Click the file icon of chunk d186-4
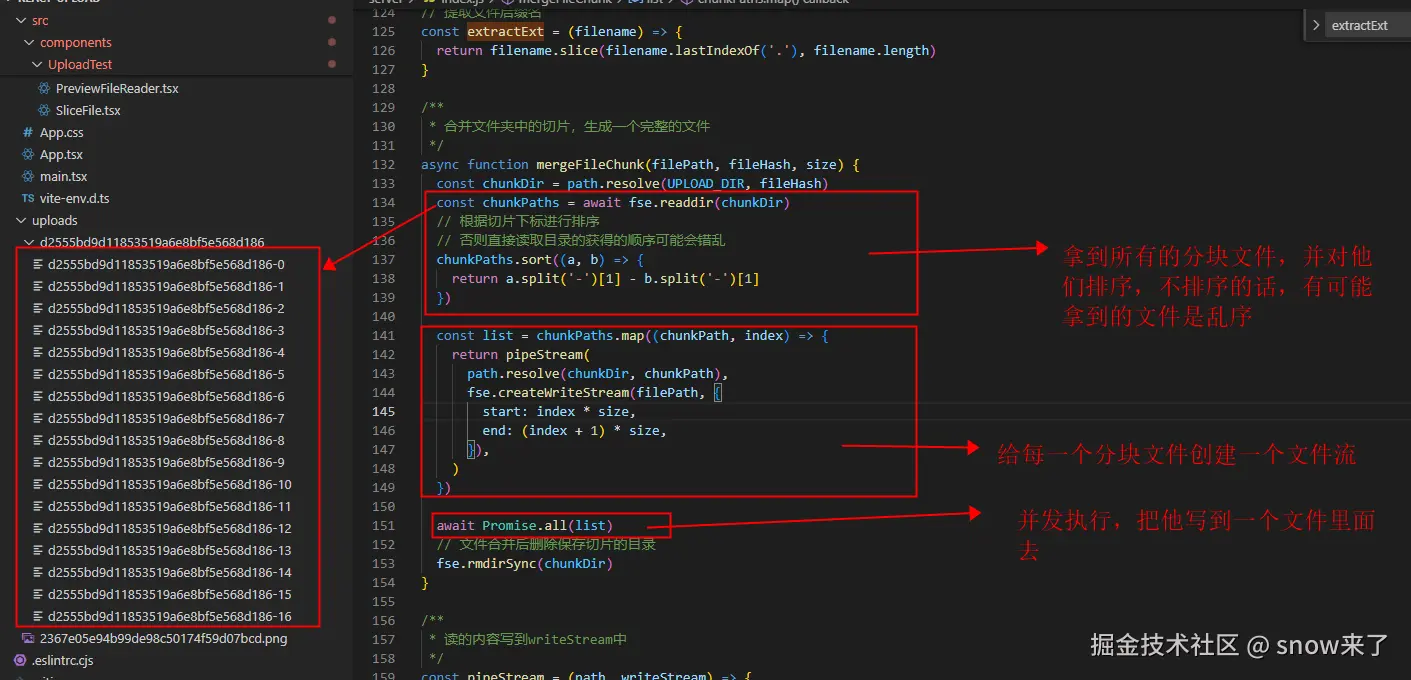This screenshot has height=680, width=1411. coord(38,352)
